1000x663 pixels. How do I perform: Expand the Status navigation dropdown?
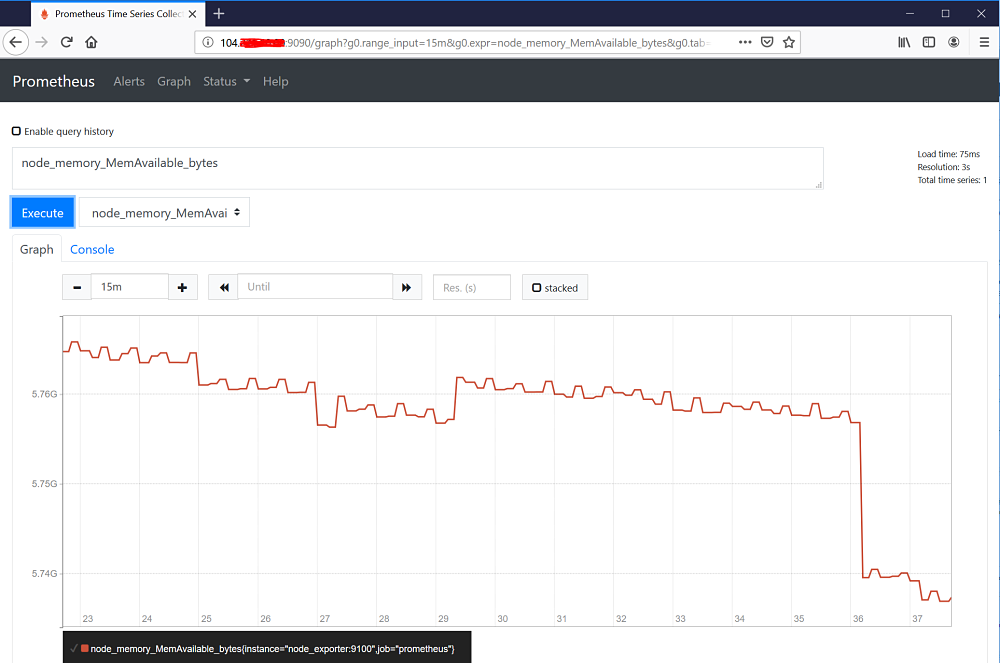click(226, 82)
